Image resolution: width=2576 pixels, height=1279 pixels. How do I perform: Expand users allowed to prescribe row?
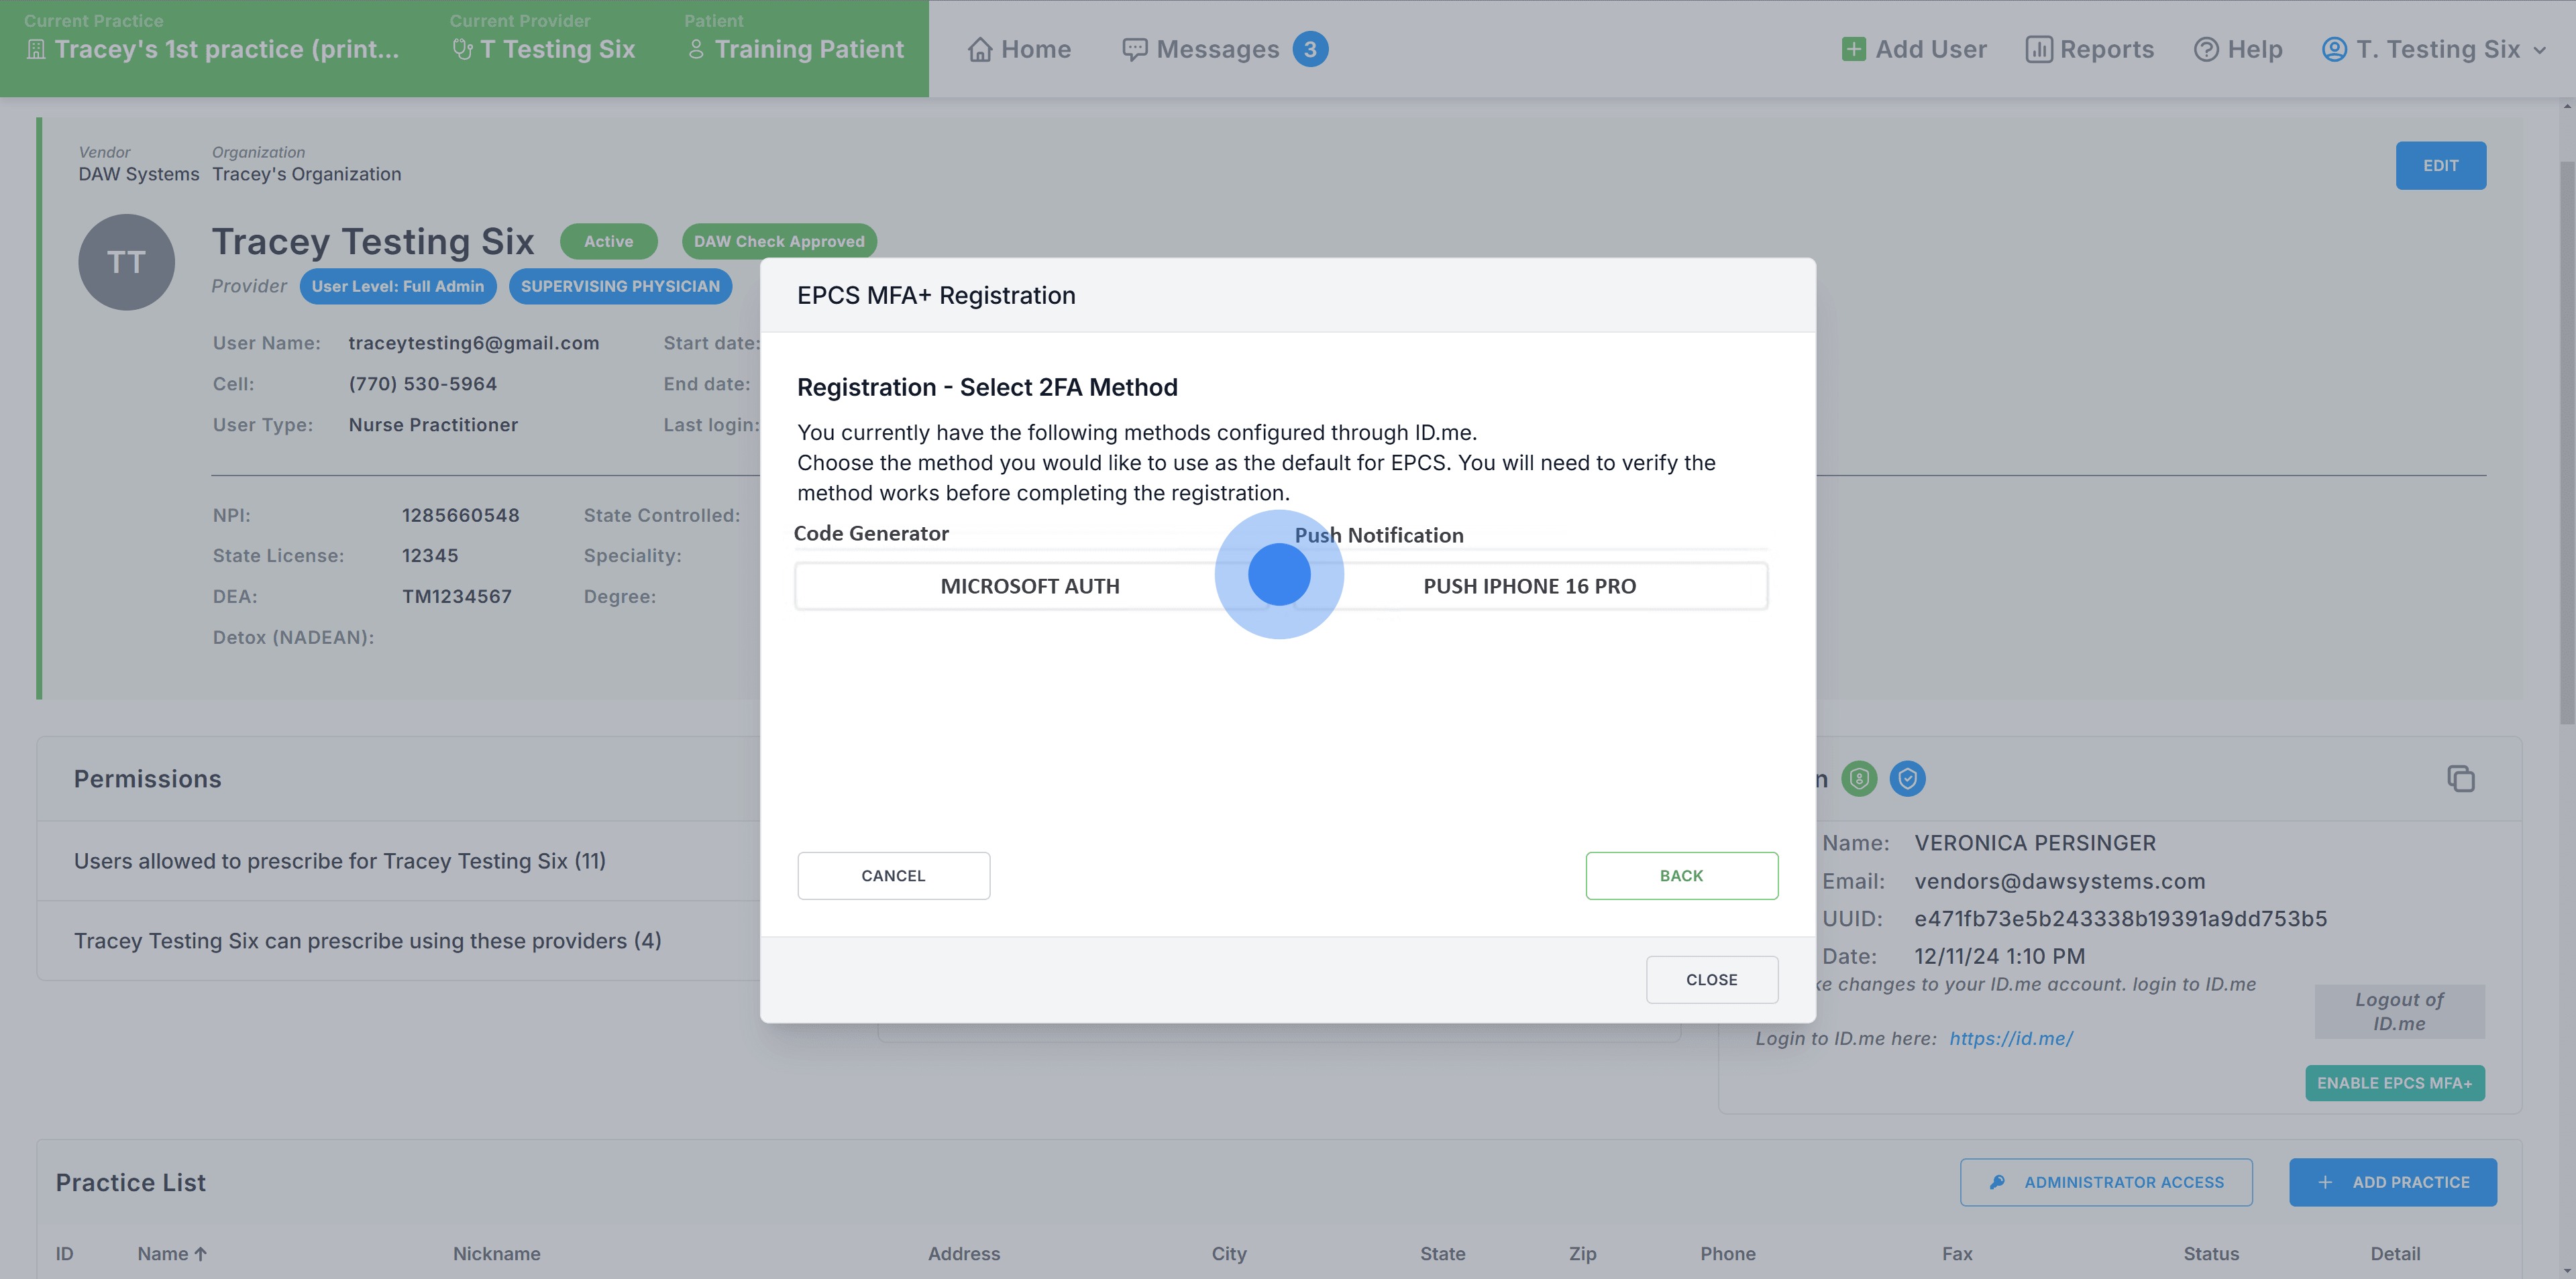click(340, 861)
